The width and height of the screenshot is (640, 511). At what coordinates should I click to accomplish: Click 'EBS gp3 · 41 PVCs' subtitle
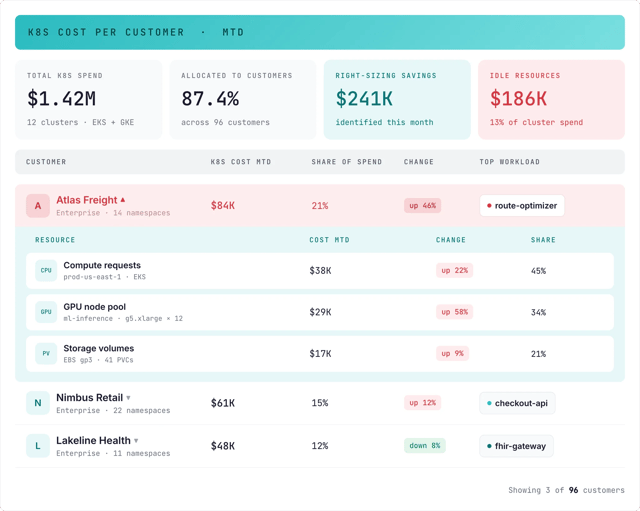click(x=98, y=360)
